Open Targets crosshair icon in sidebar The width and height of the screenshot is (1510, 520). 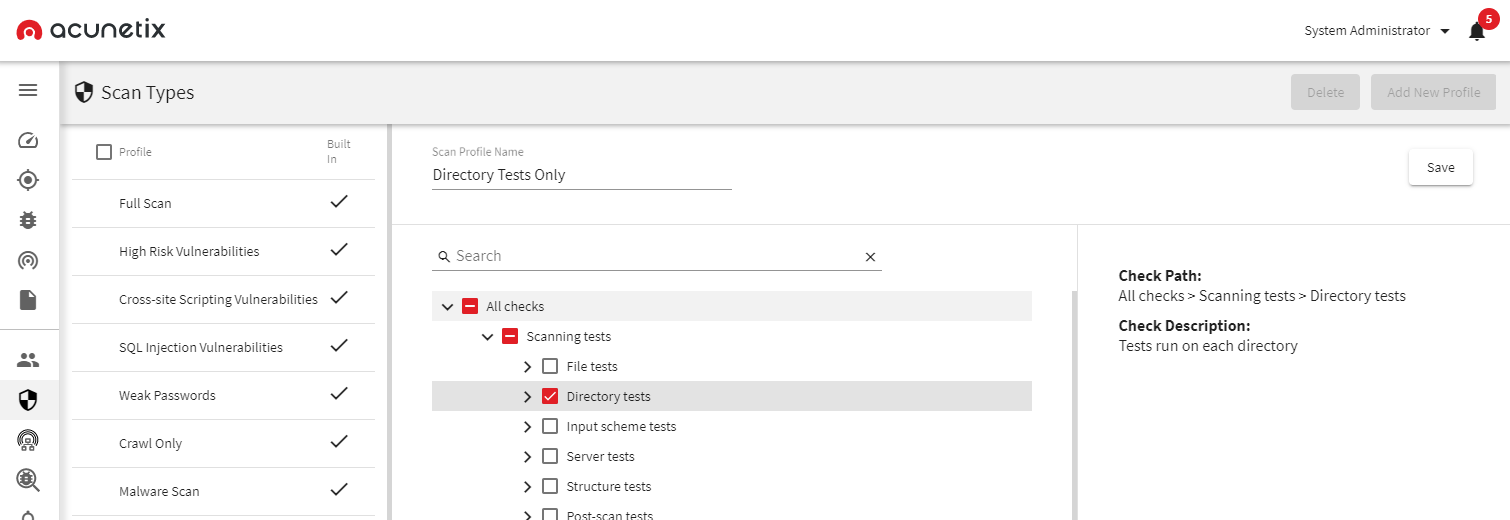[28, 180]
